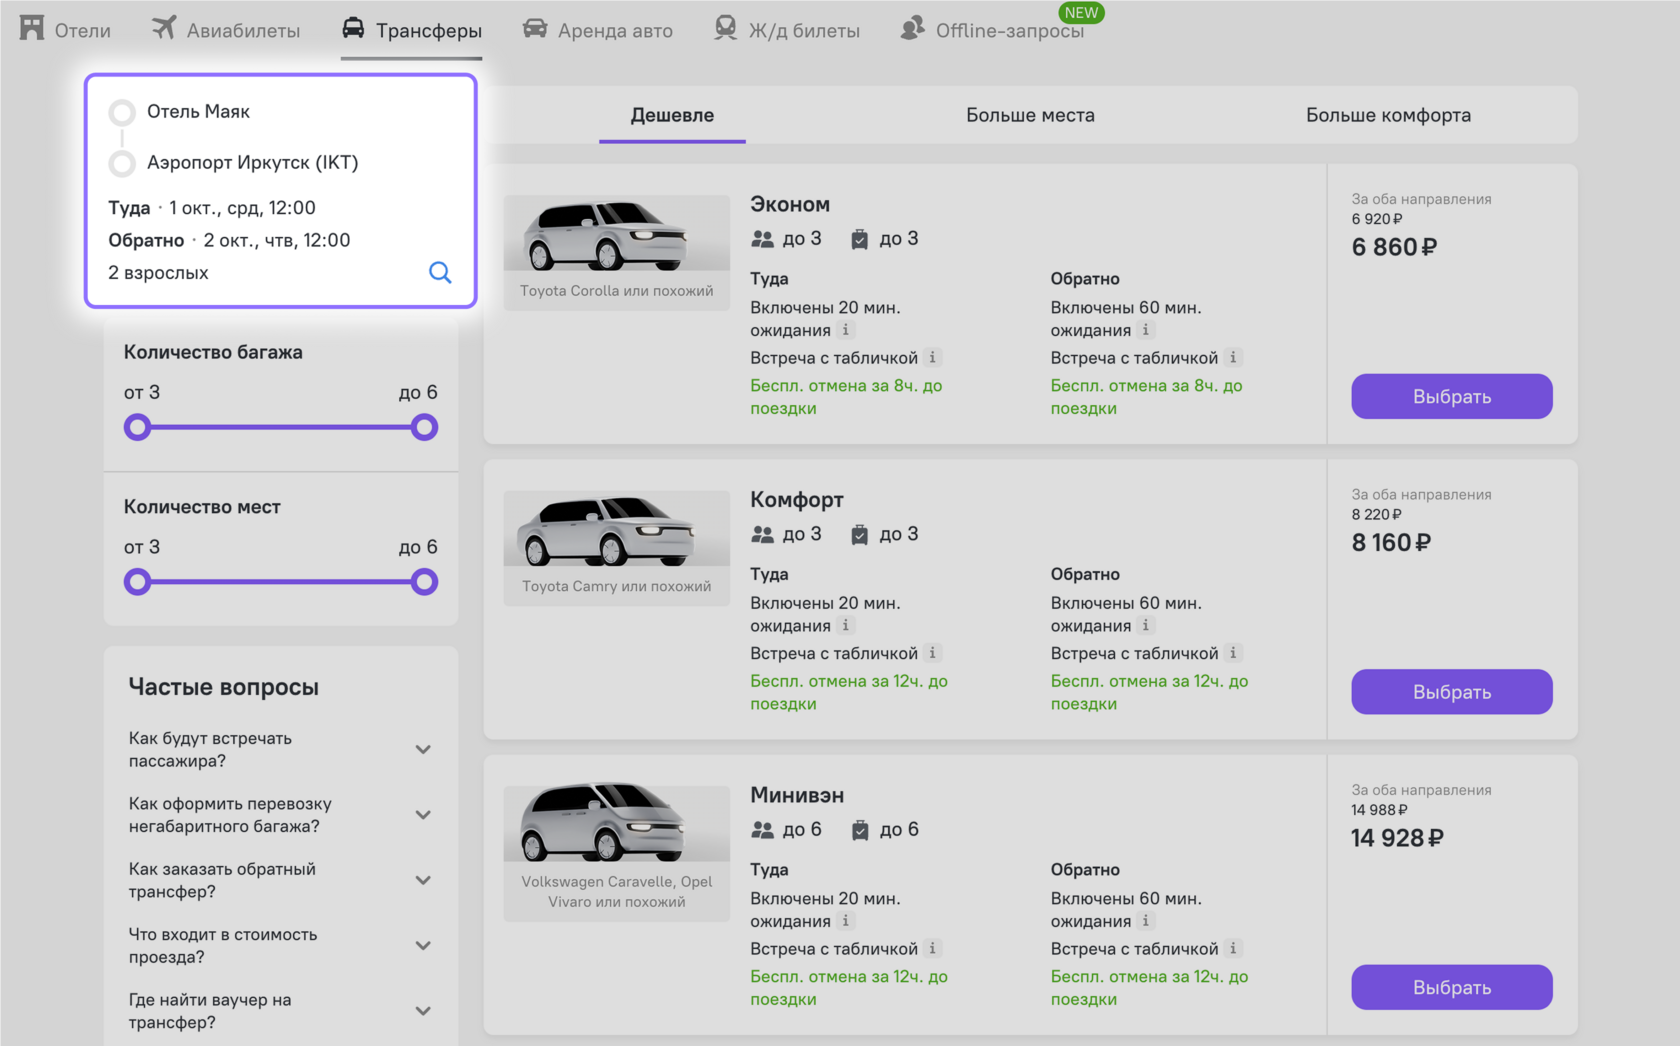Click the airplane icon for Авиабилеты

coord(164,28)
